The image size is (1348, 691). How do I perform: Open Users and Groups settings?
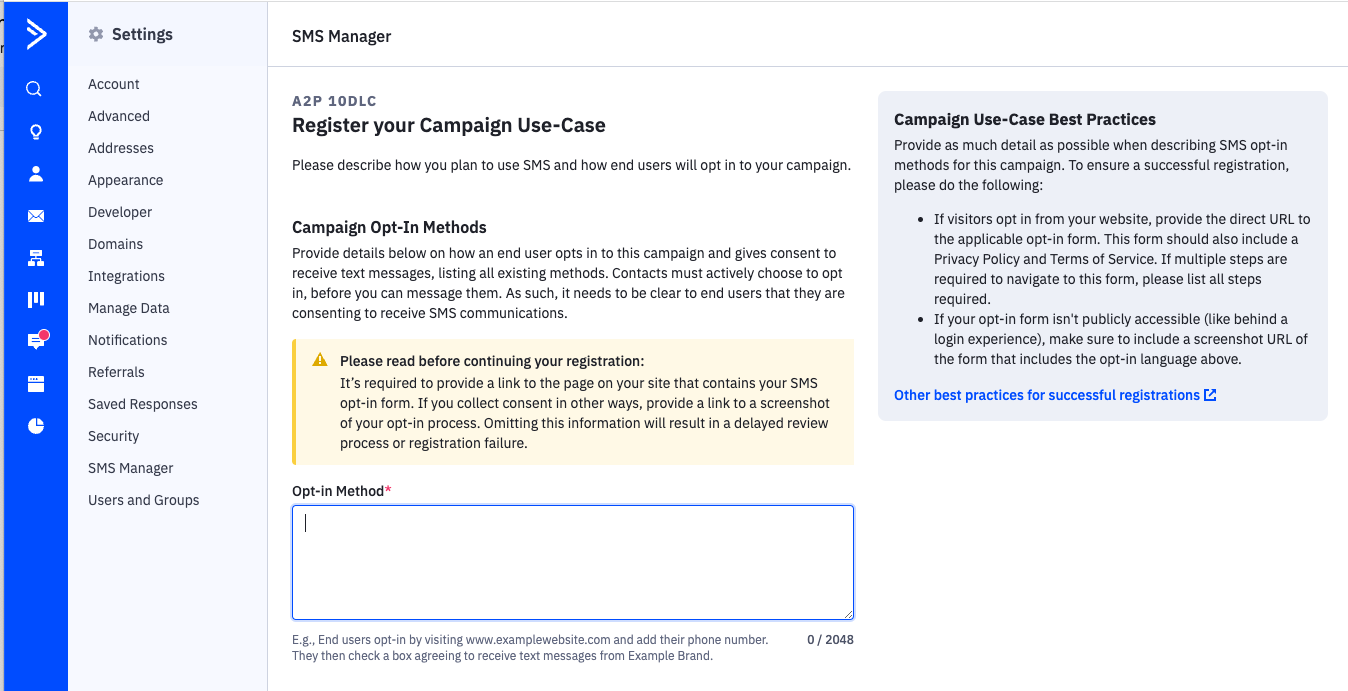(x=144, y=500)
